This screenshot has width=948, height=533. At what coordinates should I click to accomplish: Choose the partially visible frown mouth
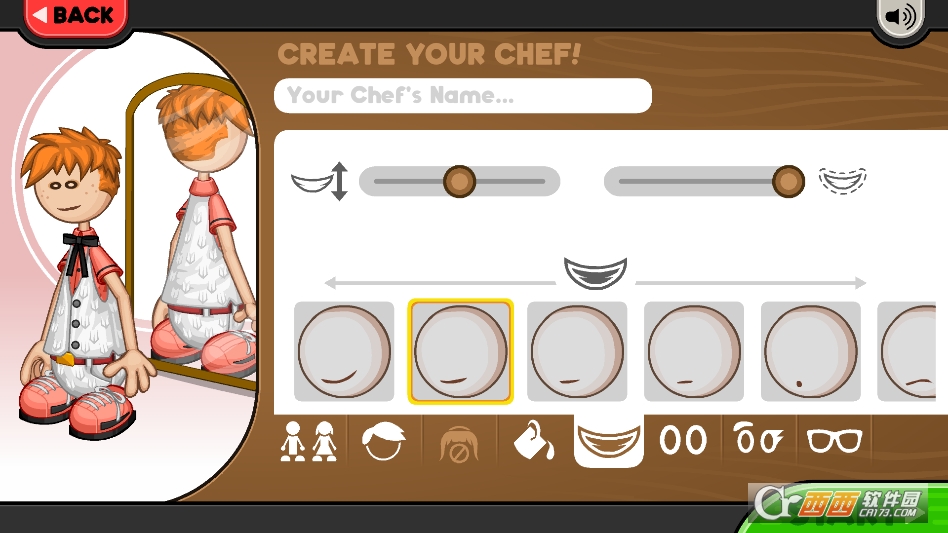[x=907, y=351]
